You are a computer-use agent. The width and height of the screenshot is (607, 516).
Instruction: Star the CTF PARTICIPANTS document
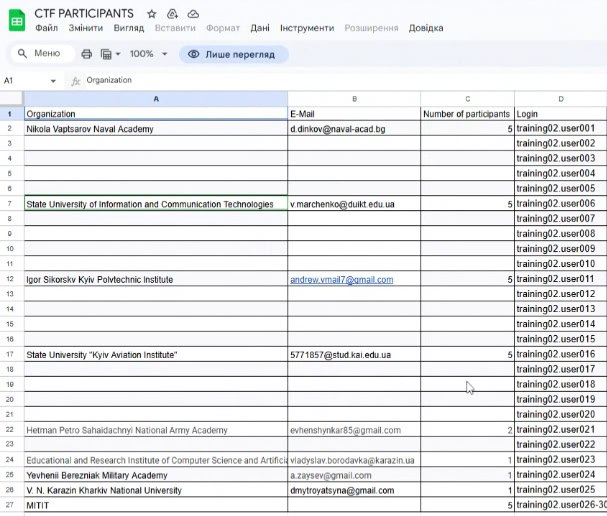click(x=151, y=13)
